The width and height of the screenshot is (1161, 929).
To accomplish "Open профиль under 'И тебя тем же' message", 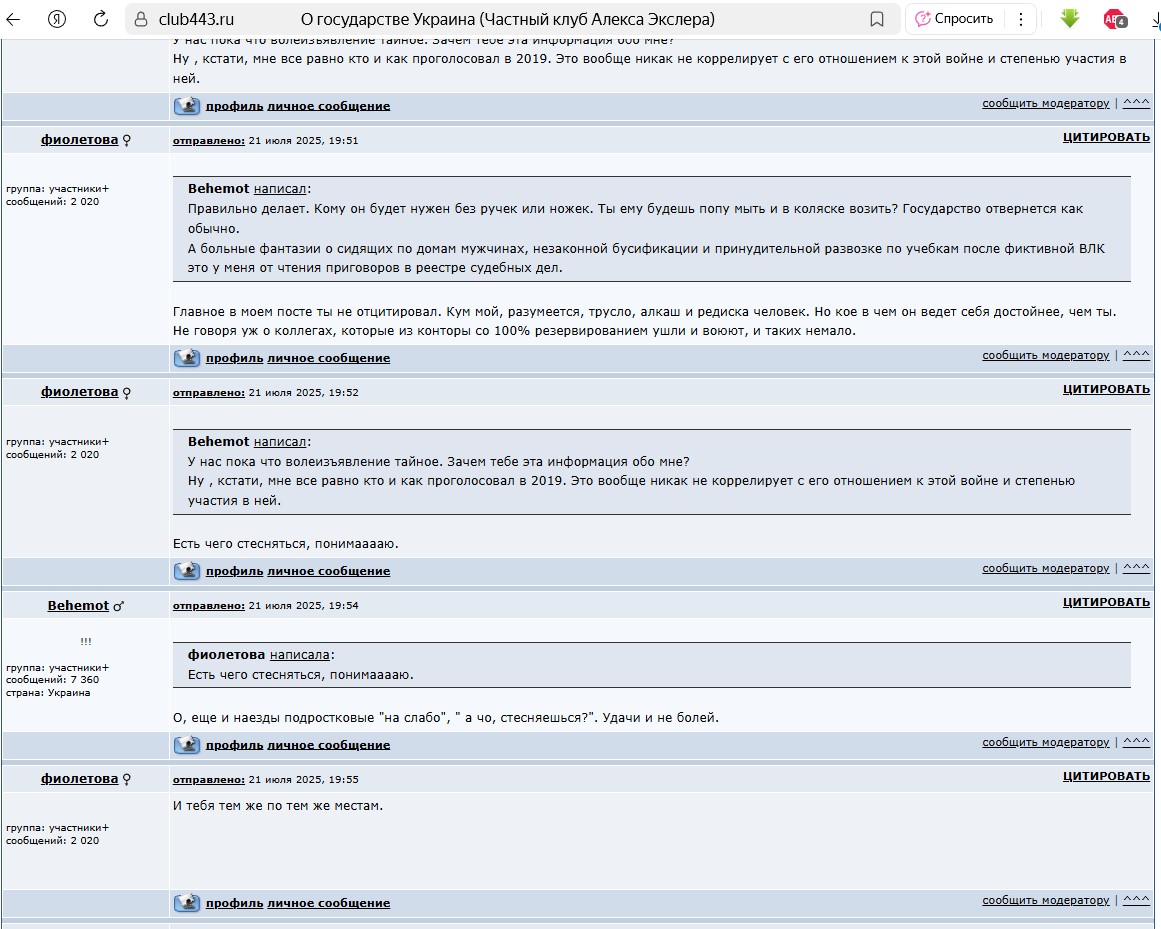I will (x=235, y=903).
